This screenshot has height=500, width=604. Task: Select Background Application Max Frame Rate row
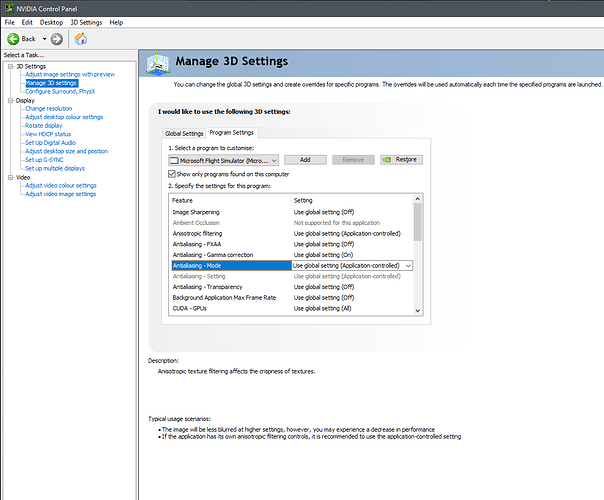tap(292, 298)
